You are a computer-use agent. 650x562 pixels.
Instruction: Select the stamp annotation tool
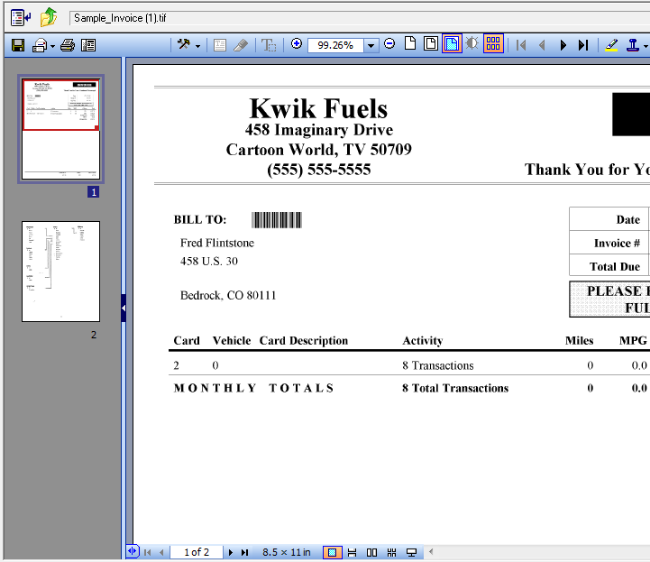[x=633, y=45]
